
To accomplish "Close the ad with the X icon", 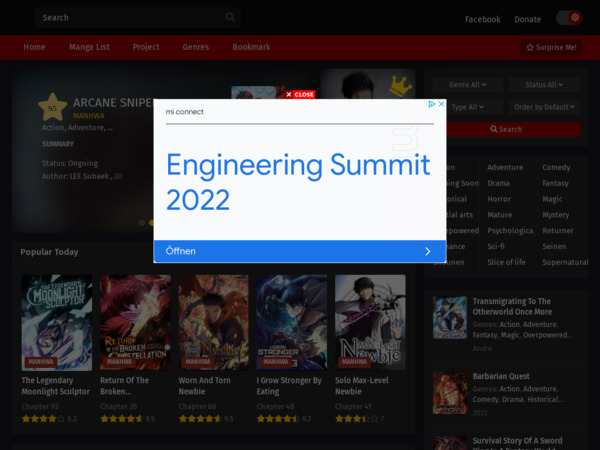I will pos(441,104).
